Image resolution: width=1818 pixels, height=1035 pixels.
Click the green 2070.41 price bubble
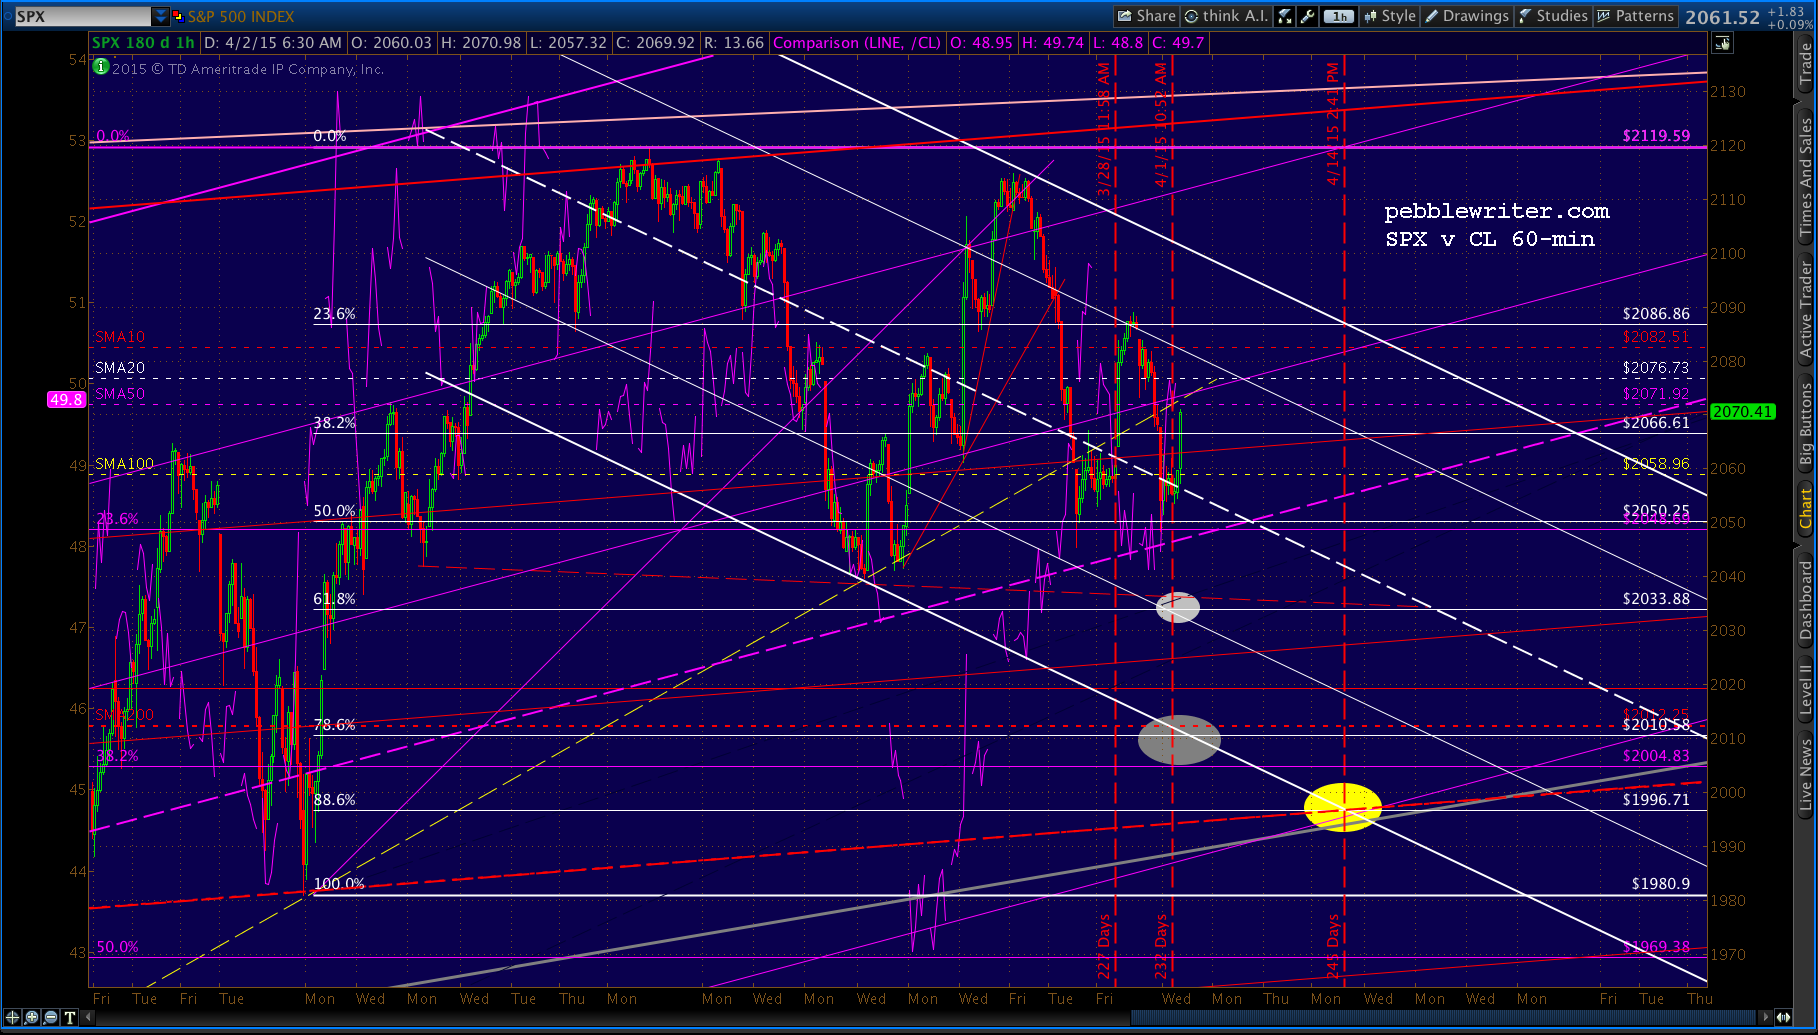point(1742,411)
